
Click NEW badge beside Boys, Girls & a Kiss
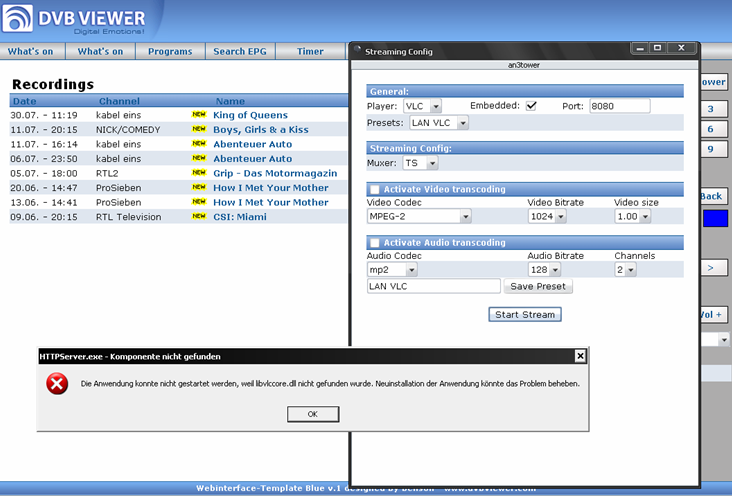click(x=199, y=129)
